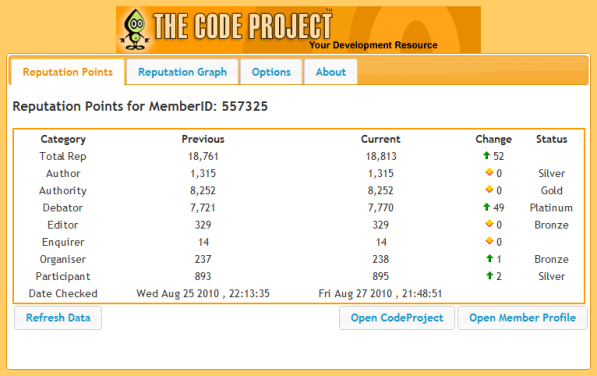The width and height of the screenshot is (597, 376).
Task: Click the green up arrow in Participant row
Action: coord(490,276)
